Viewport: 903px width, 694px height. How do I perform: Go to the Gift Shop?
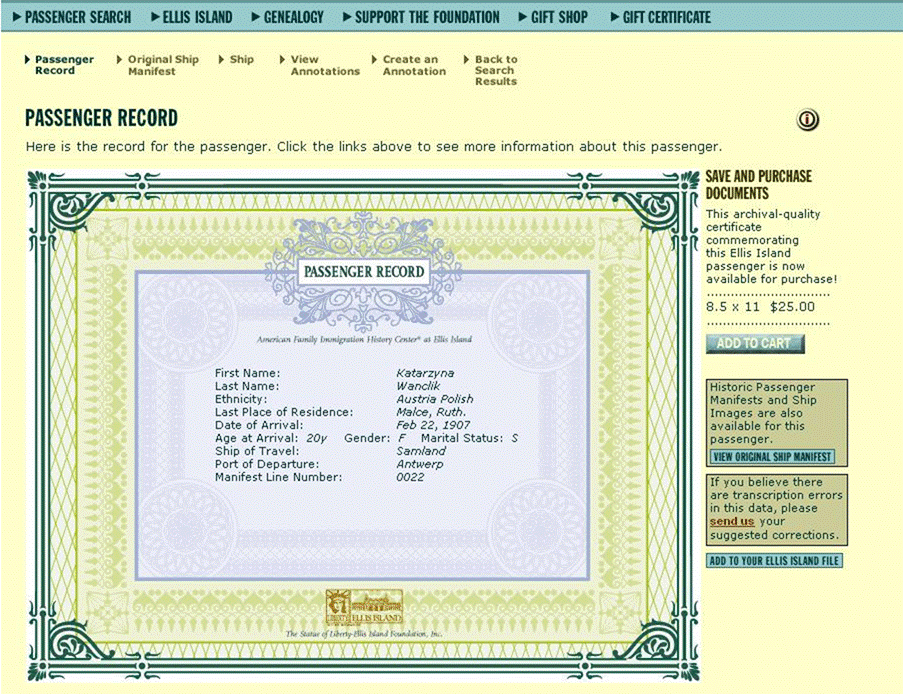tap(553, 17)
